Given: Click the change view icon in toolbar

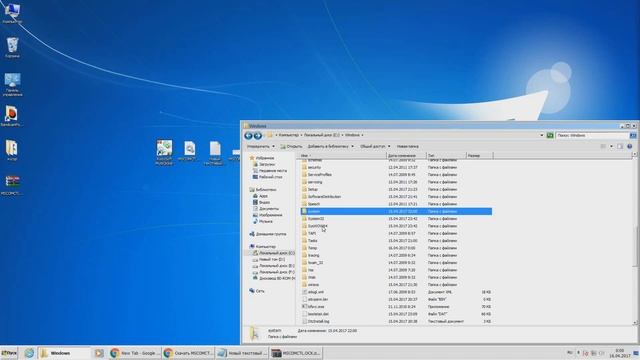Looking at the screenshot, I should pos(603,146).
